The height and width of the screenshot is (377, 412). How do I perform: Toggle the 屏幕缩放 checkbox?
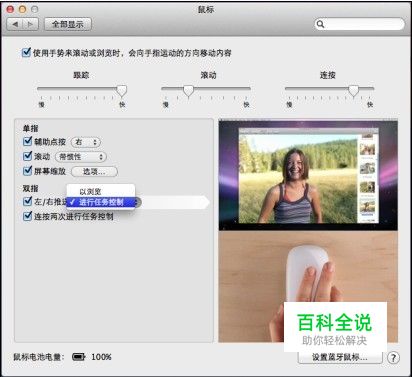pyautogui.click(x=28, y=171)
